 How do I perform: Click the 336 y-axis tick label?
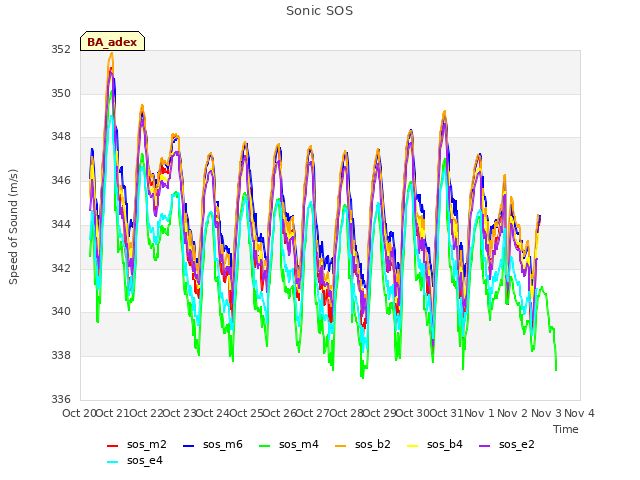(x=61, y=399)
